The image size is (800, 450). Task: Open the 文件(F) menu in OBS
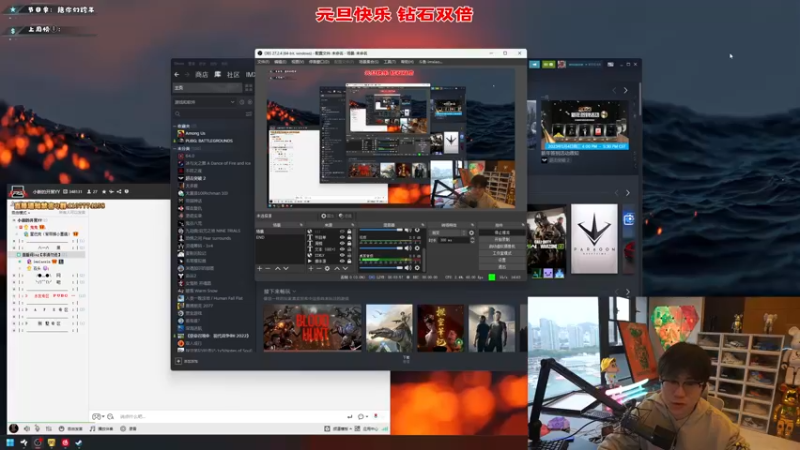(263, 62)
